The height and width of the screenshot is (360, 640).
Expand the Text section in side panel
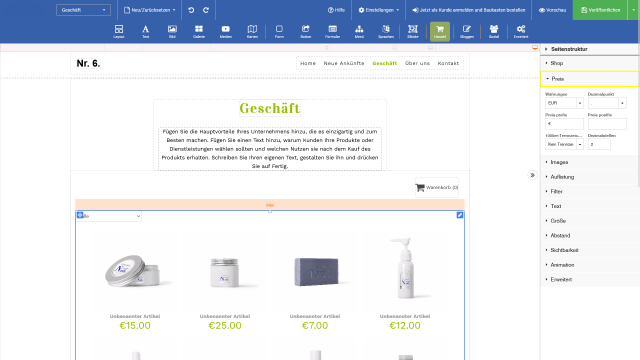pyautogui.click(x=589, y=206)
